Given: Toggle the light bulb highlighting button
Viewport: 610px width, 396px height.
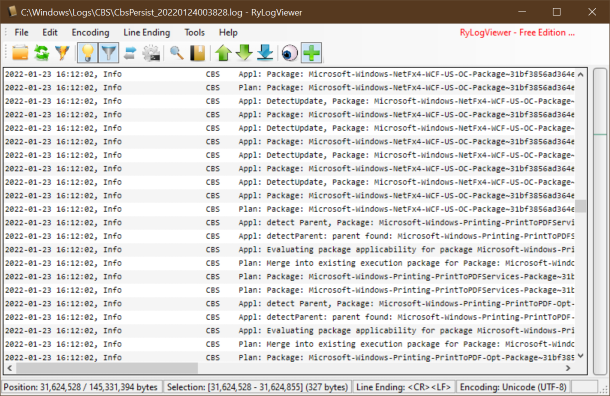Looking at the screenshot, I should pyautogui.click(x=88, y=53).
